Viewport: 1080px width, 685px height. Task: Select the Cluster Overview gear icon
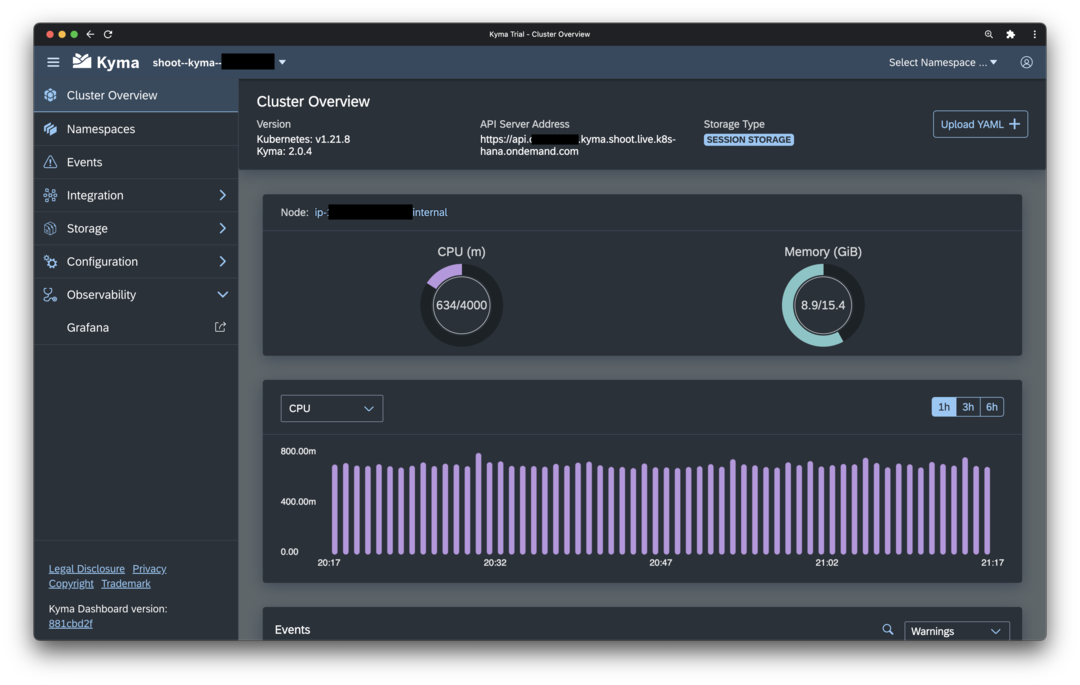[50, 95]
